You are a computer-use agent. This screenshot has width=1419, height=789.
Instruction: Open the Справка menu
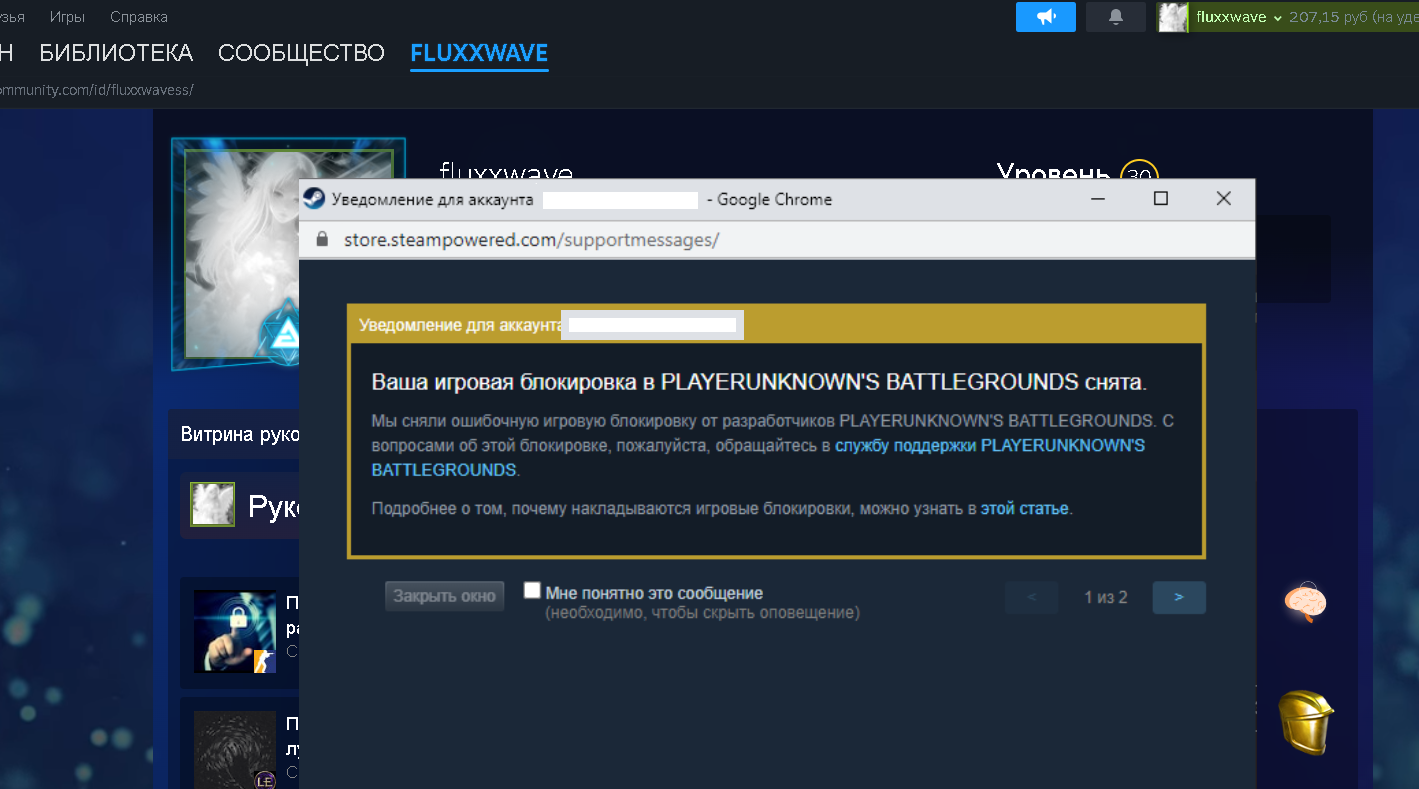tap(139, 17)
